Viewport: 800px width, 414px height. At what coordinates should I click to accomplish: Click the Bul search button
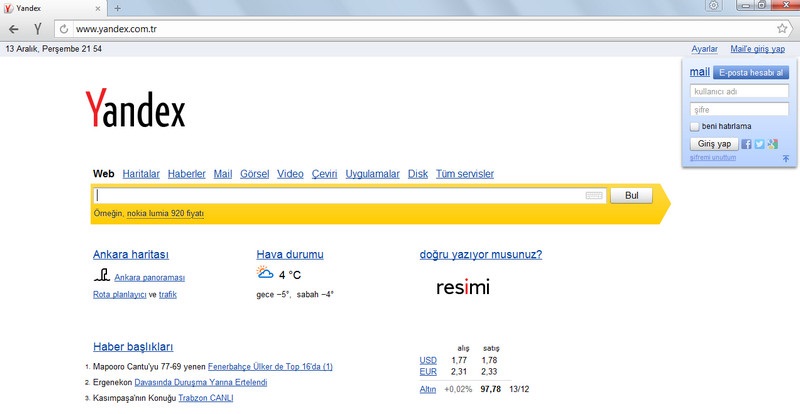pyautogui.click(x=631, y=196)
